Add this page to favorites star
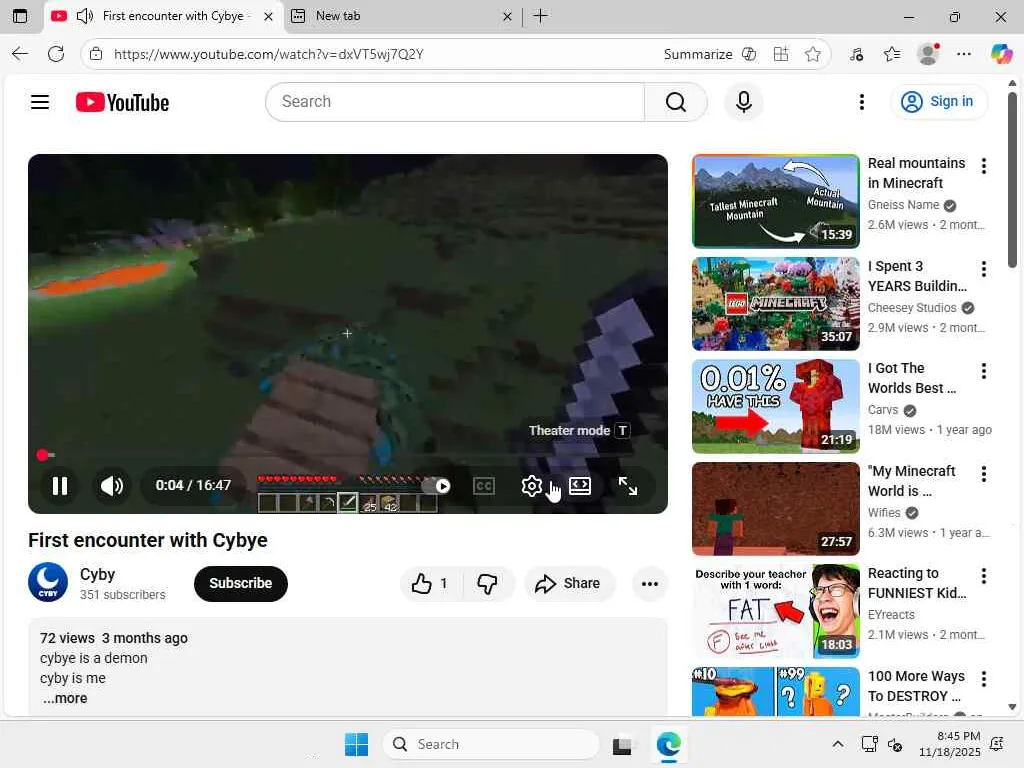Viewport: 1024px width, 768px height. [812, 54]
